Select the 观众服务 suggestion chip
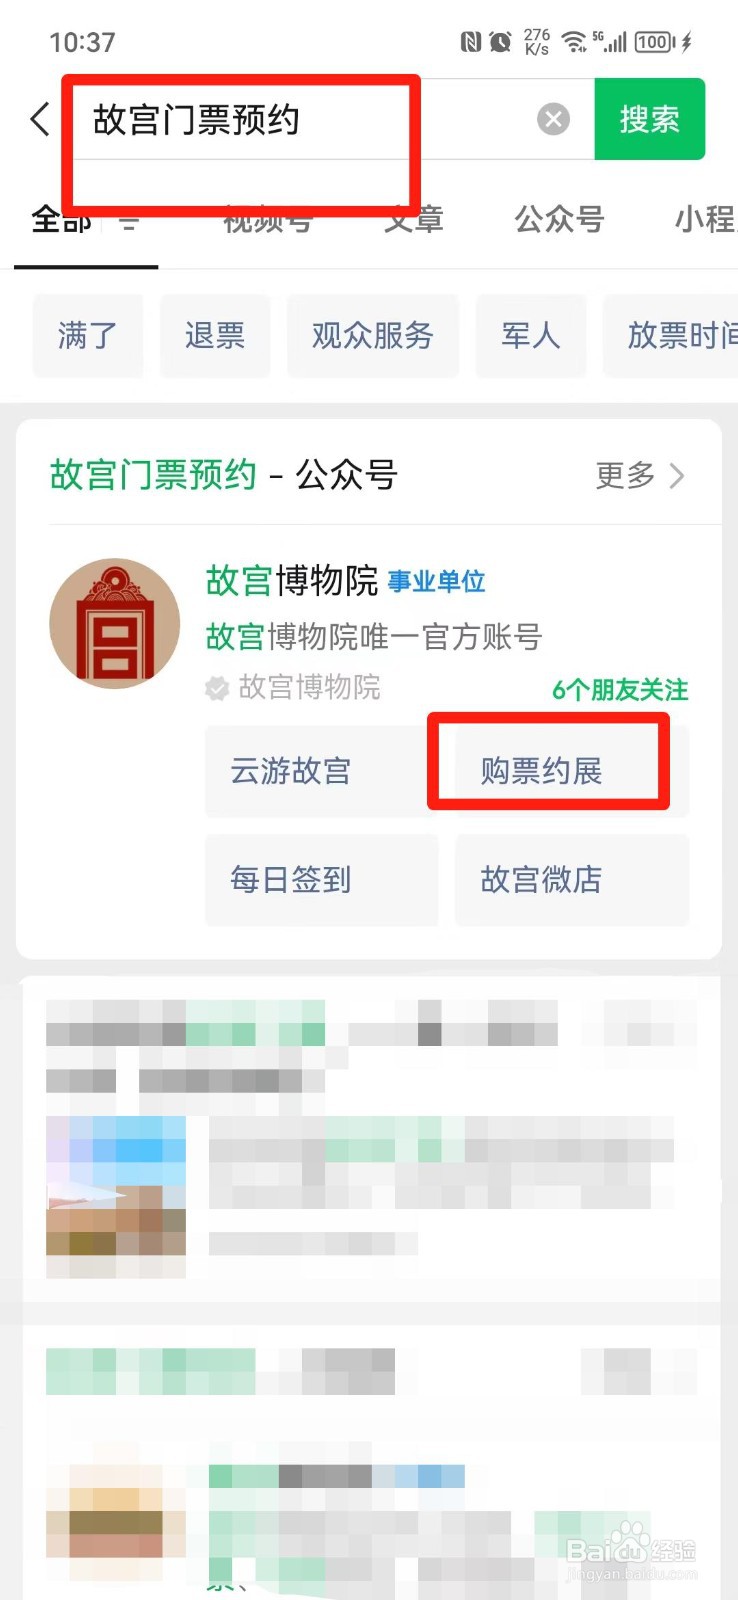738x1600 pixels. 373,336
